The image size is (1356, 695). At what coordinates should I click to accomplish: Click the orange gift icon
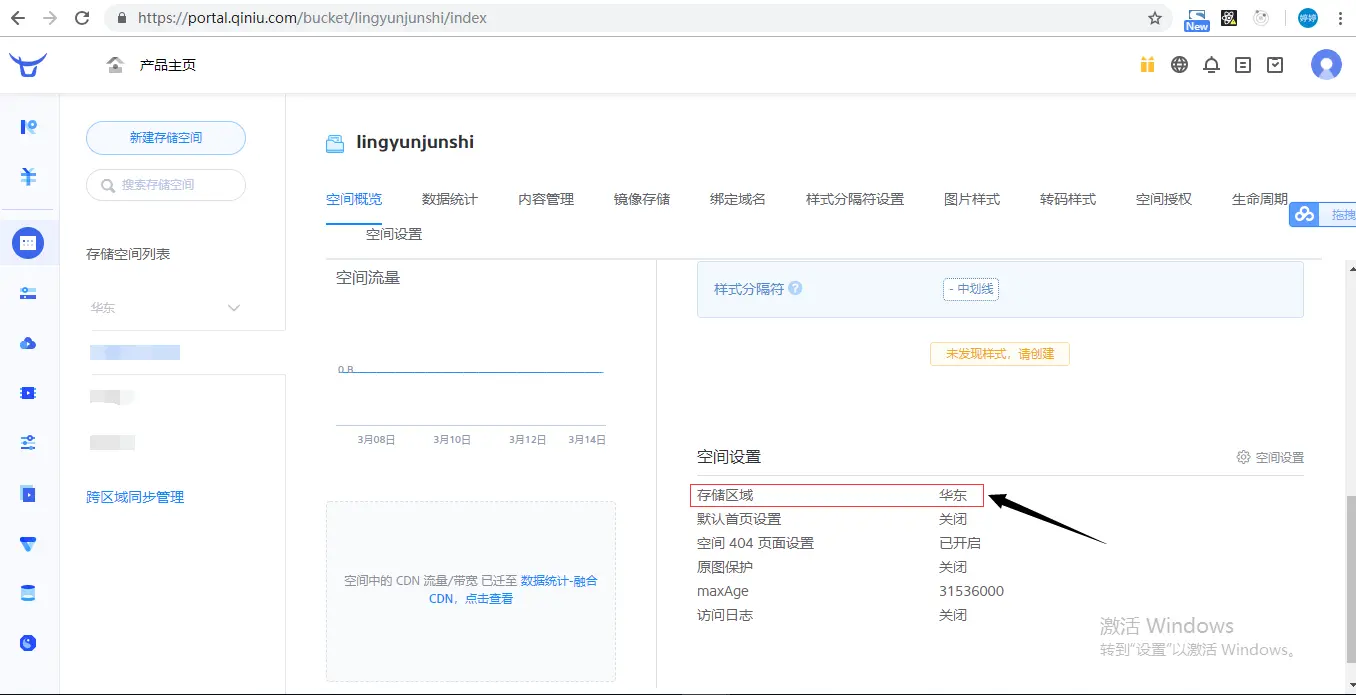click(x=1147, y=65)
